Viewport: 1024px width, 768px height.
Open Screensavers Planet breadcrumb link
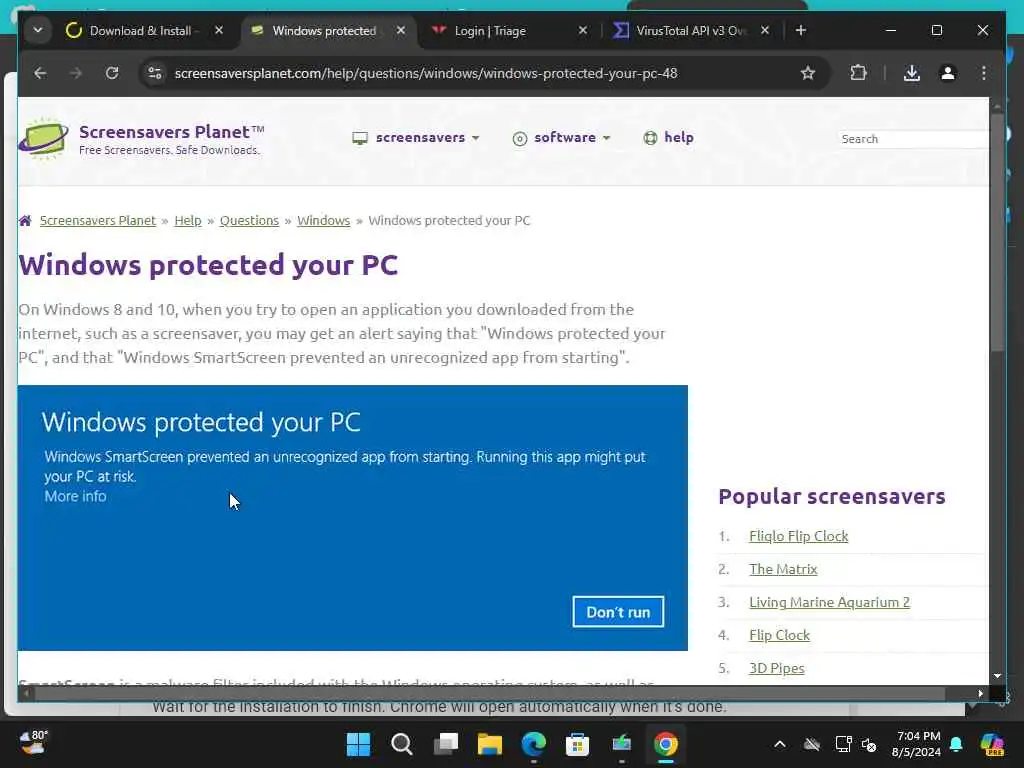(x=98, y=221)
